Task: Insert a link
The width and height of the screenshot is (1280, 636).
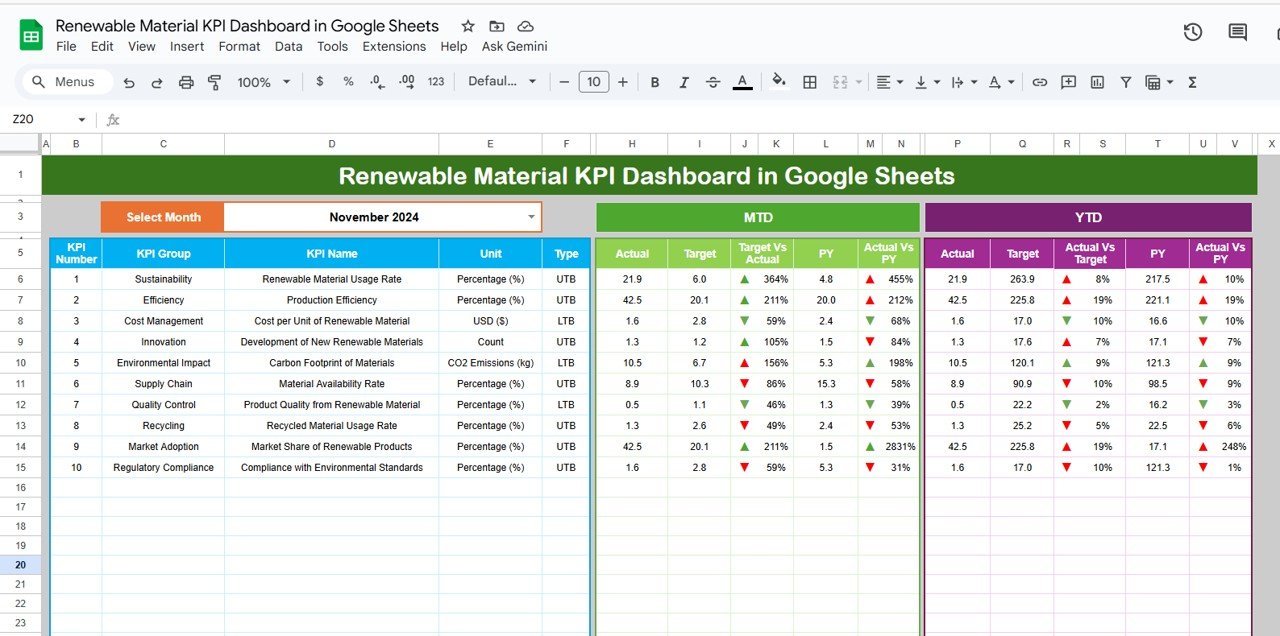Action: click(1039, 82)
